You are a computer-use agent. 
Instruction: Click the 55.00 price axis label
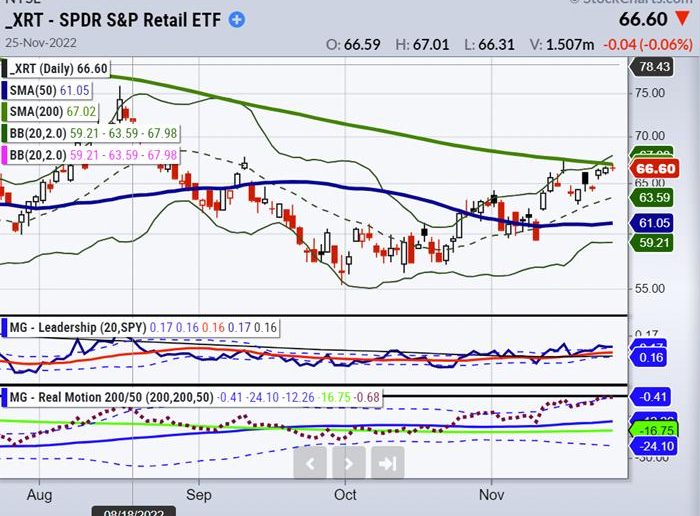[650, 288]
